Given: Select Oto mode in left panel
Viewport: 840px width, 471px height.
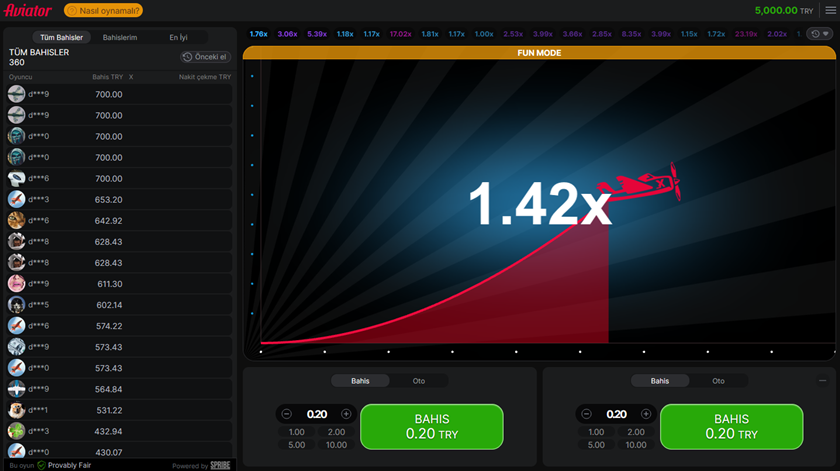Looking at the screenshot, I should point(419,381).
